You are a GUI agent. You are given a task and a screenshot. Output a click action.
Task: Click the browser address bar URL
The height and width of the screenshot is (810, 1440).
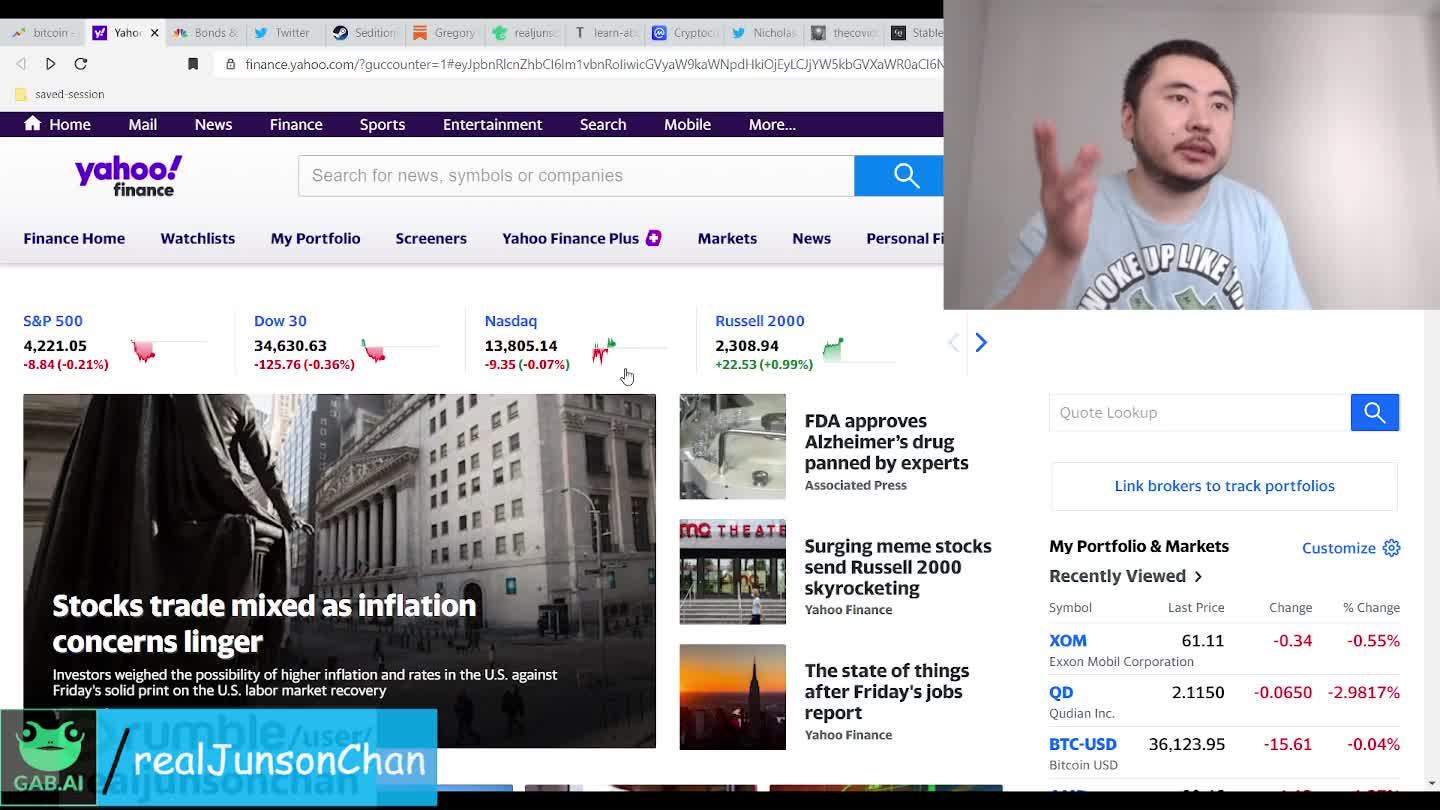[x=593, y=64]
